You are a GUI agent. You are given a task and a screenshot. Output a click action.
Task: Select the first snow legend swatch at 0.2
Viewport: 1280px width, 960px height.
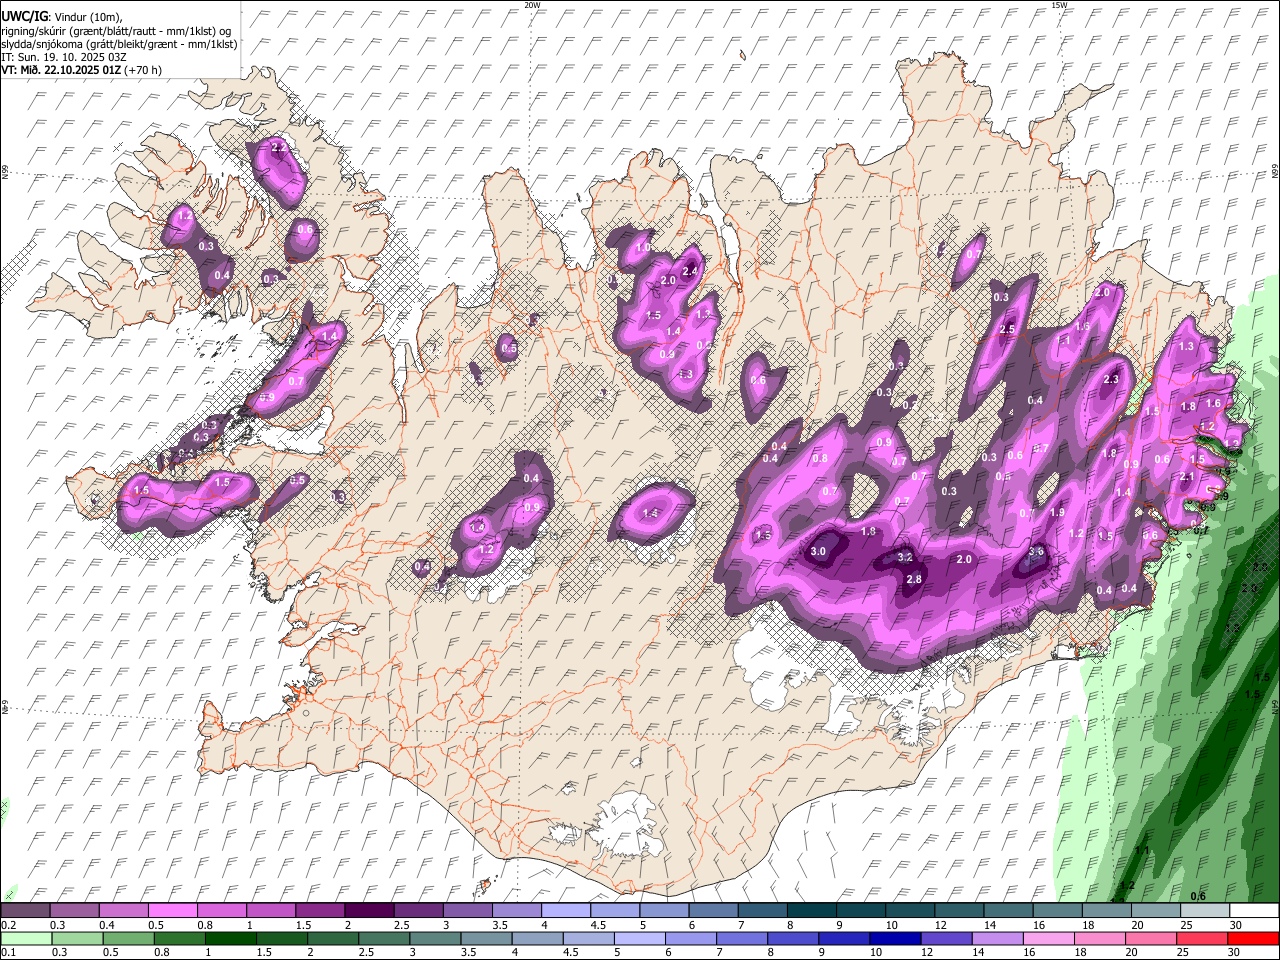click(x=25, y=911)
